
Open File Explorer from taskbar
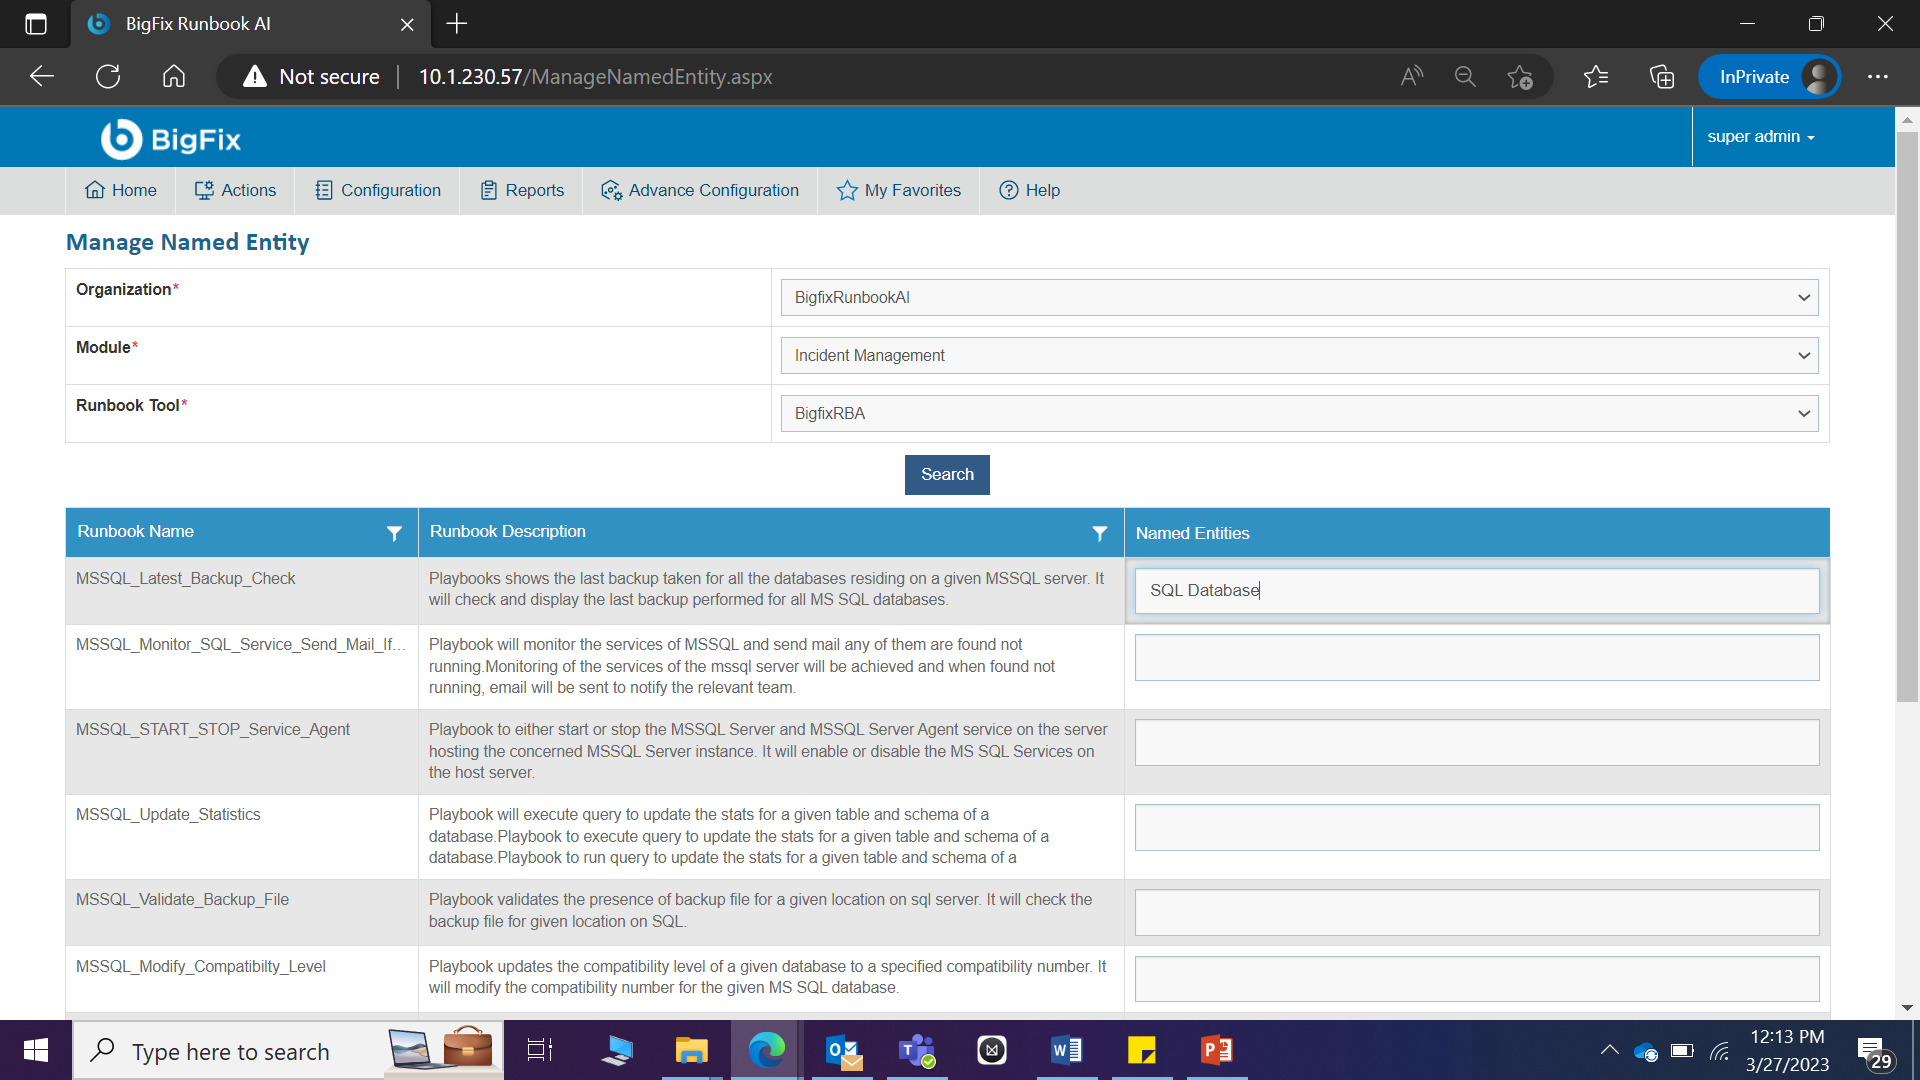point(691,1051)
